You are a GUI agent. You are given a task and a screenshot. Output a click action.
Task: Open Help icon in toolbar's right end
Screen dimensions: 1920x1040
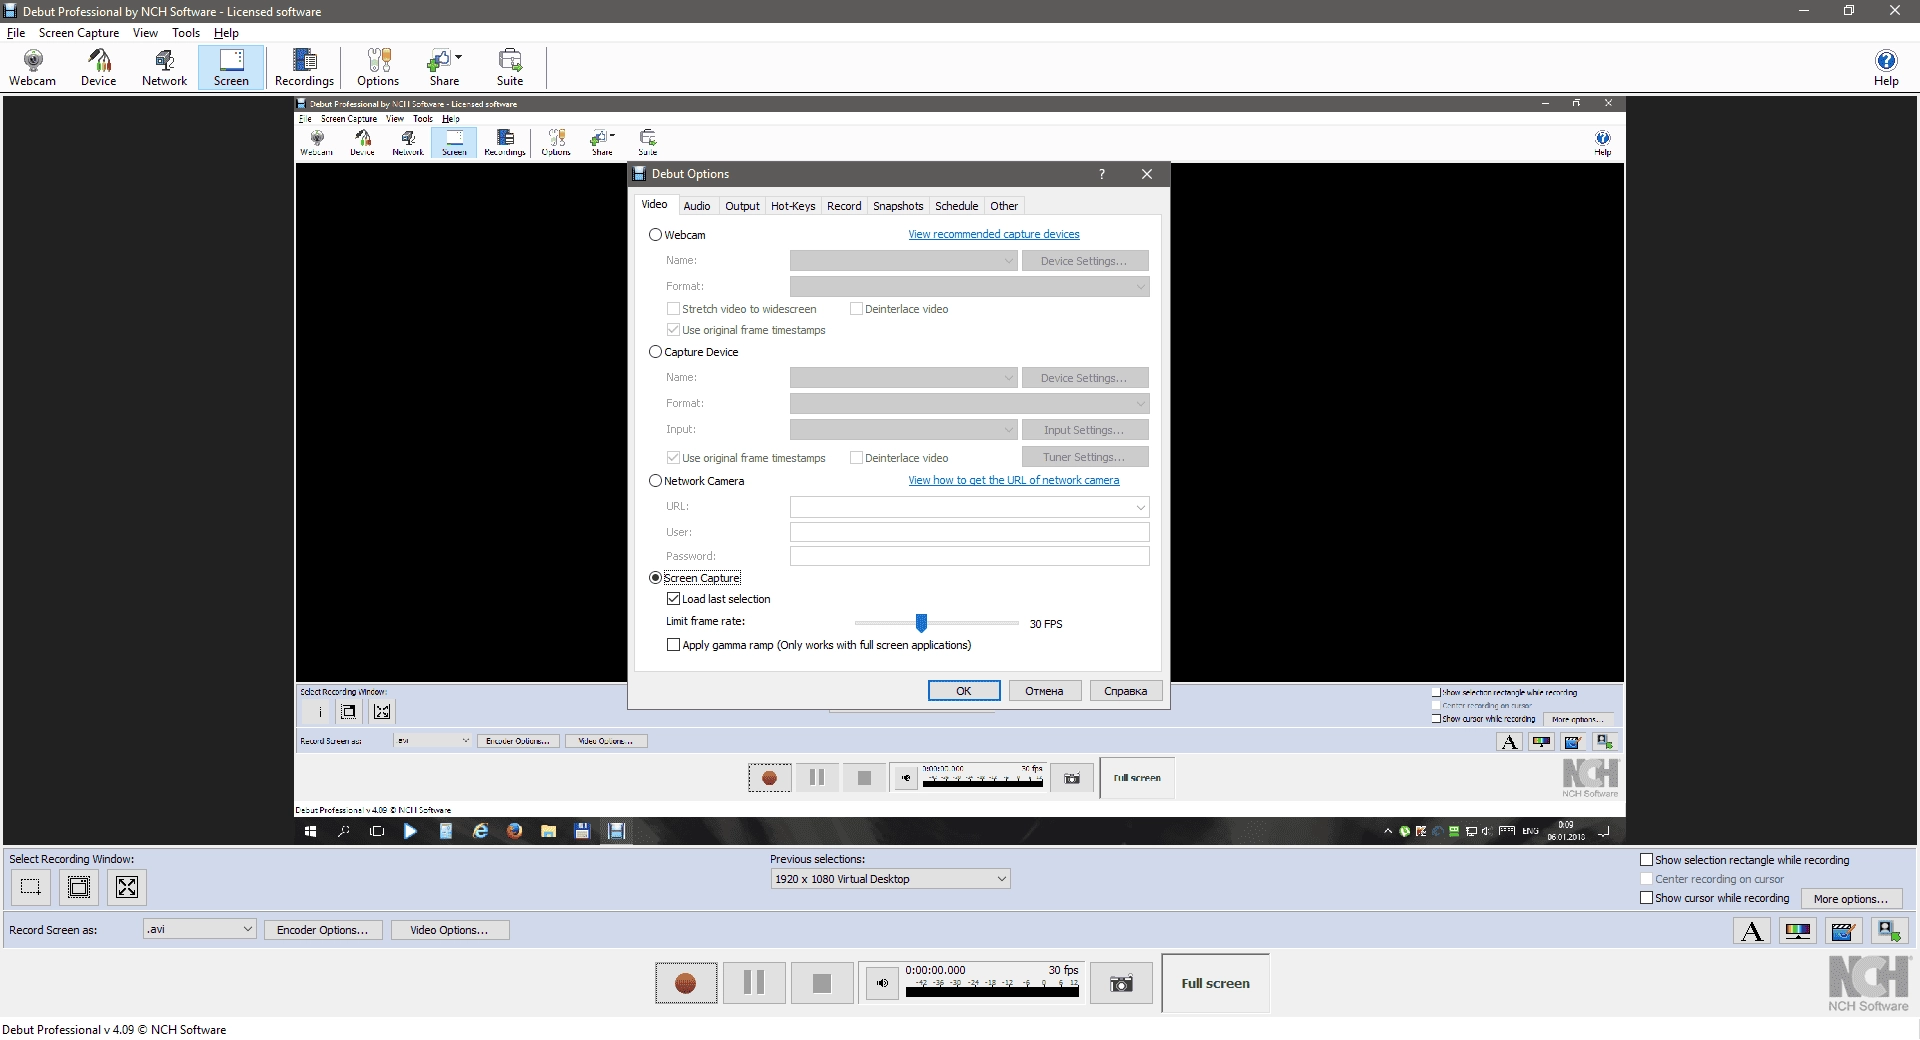tap(1886, 68)
